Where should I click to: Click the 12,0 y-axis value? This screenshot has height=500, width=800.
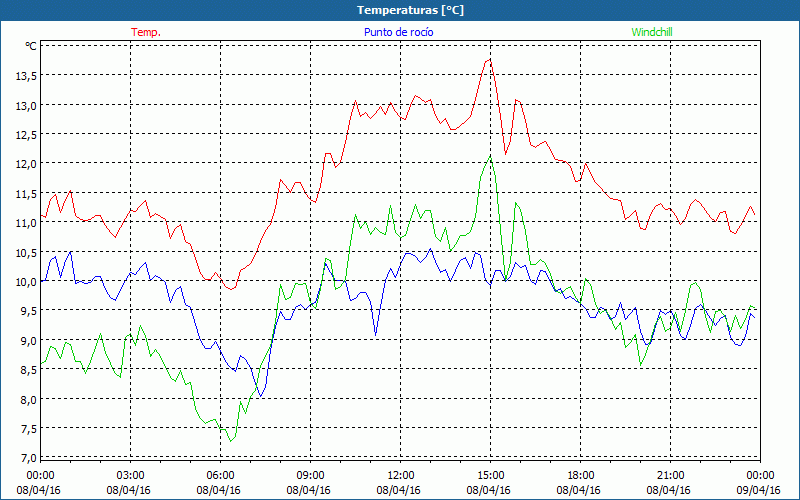26,164
